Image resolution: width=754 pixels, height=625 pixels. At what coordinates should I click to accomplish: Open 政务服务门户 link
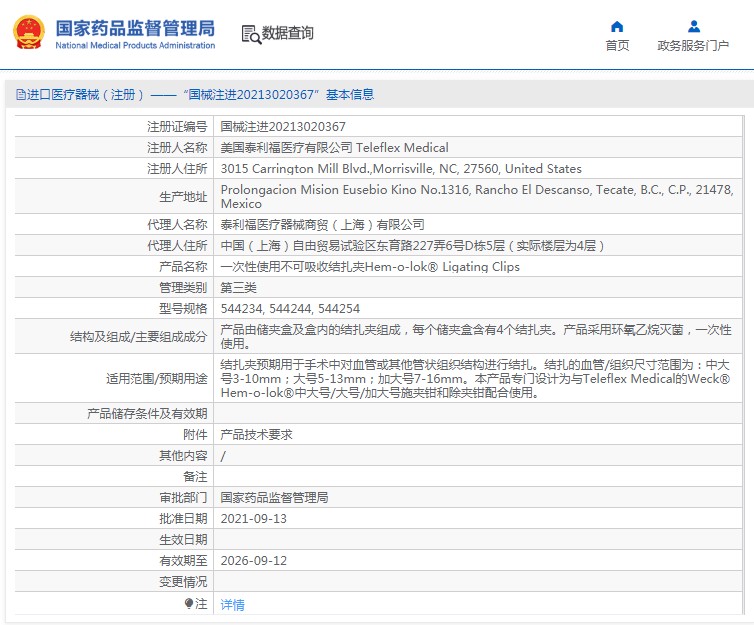[693, 46]
